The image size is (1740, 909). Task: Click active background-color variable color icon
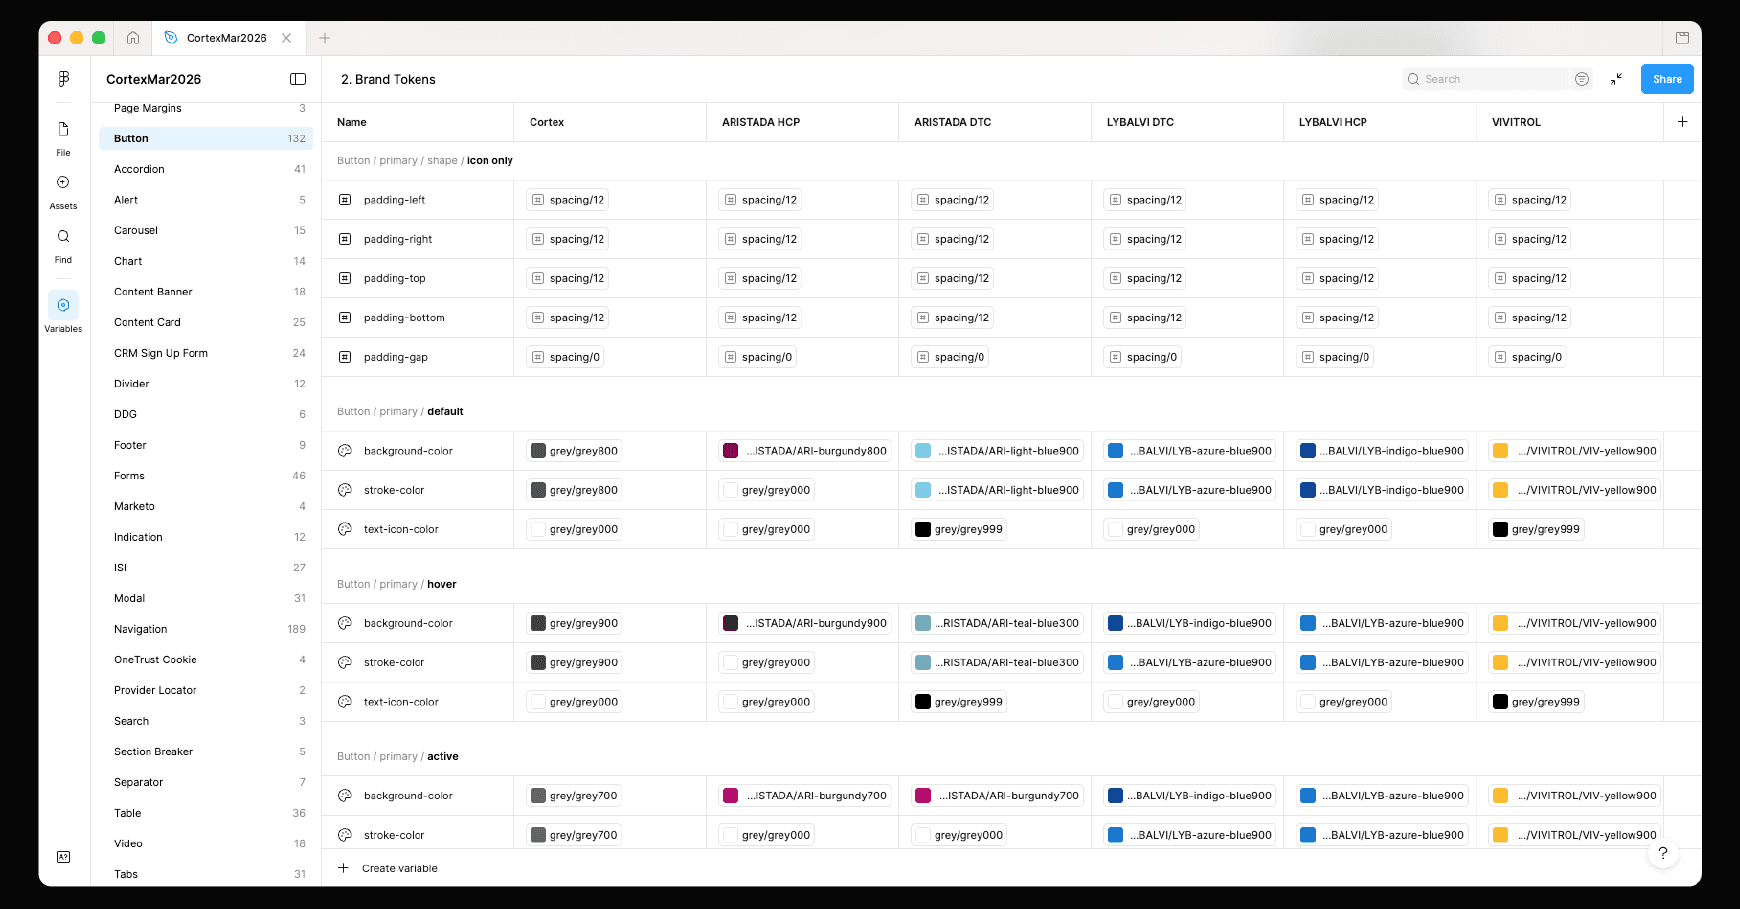(x=345, y=796)
